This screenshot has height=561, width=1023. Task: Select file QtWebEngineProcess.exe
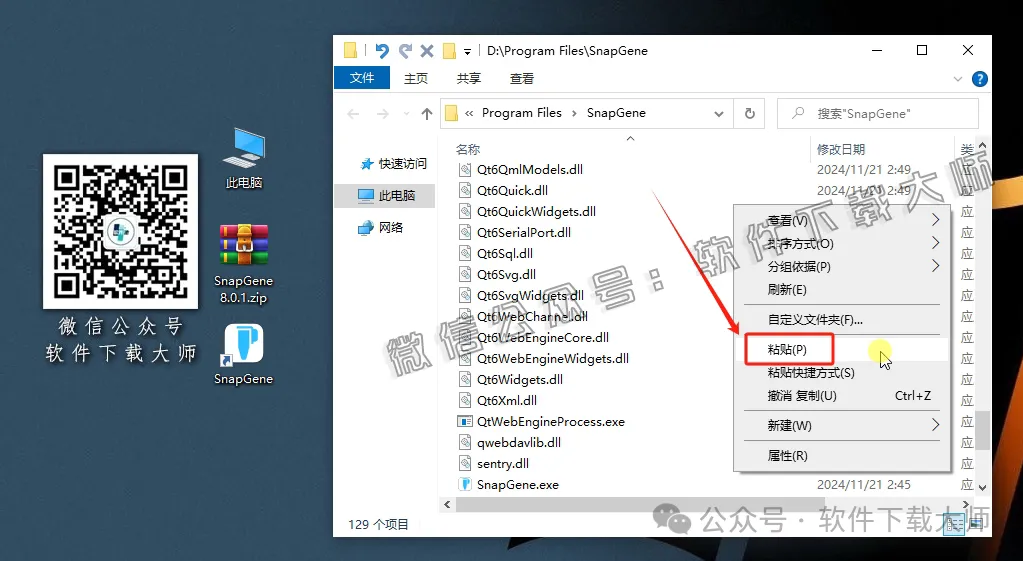point(550,421)
